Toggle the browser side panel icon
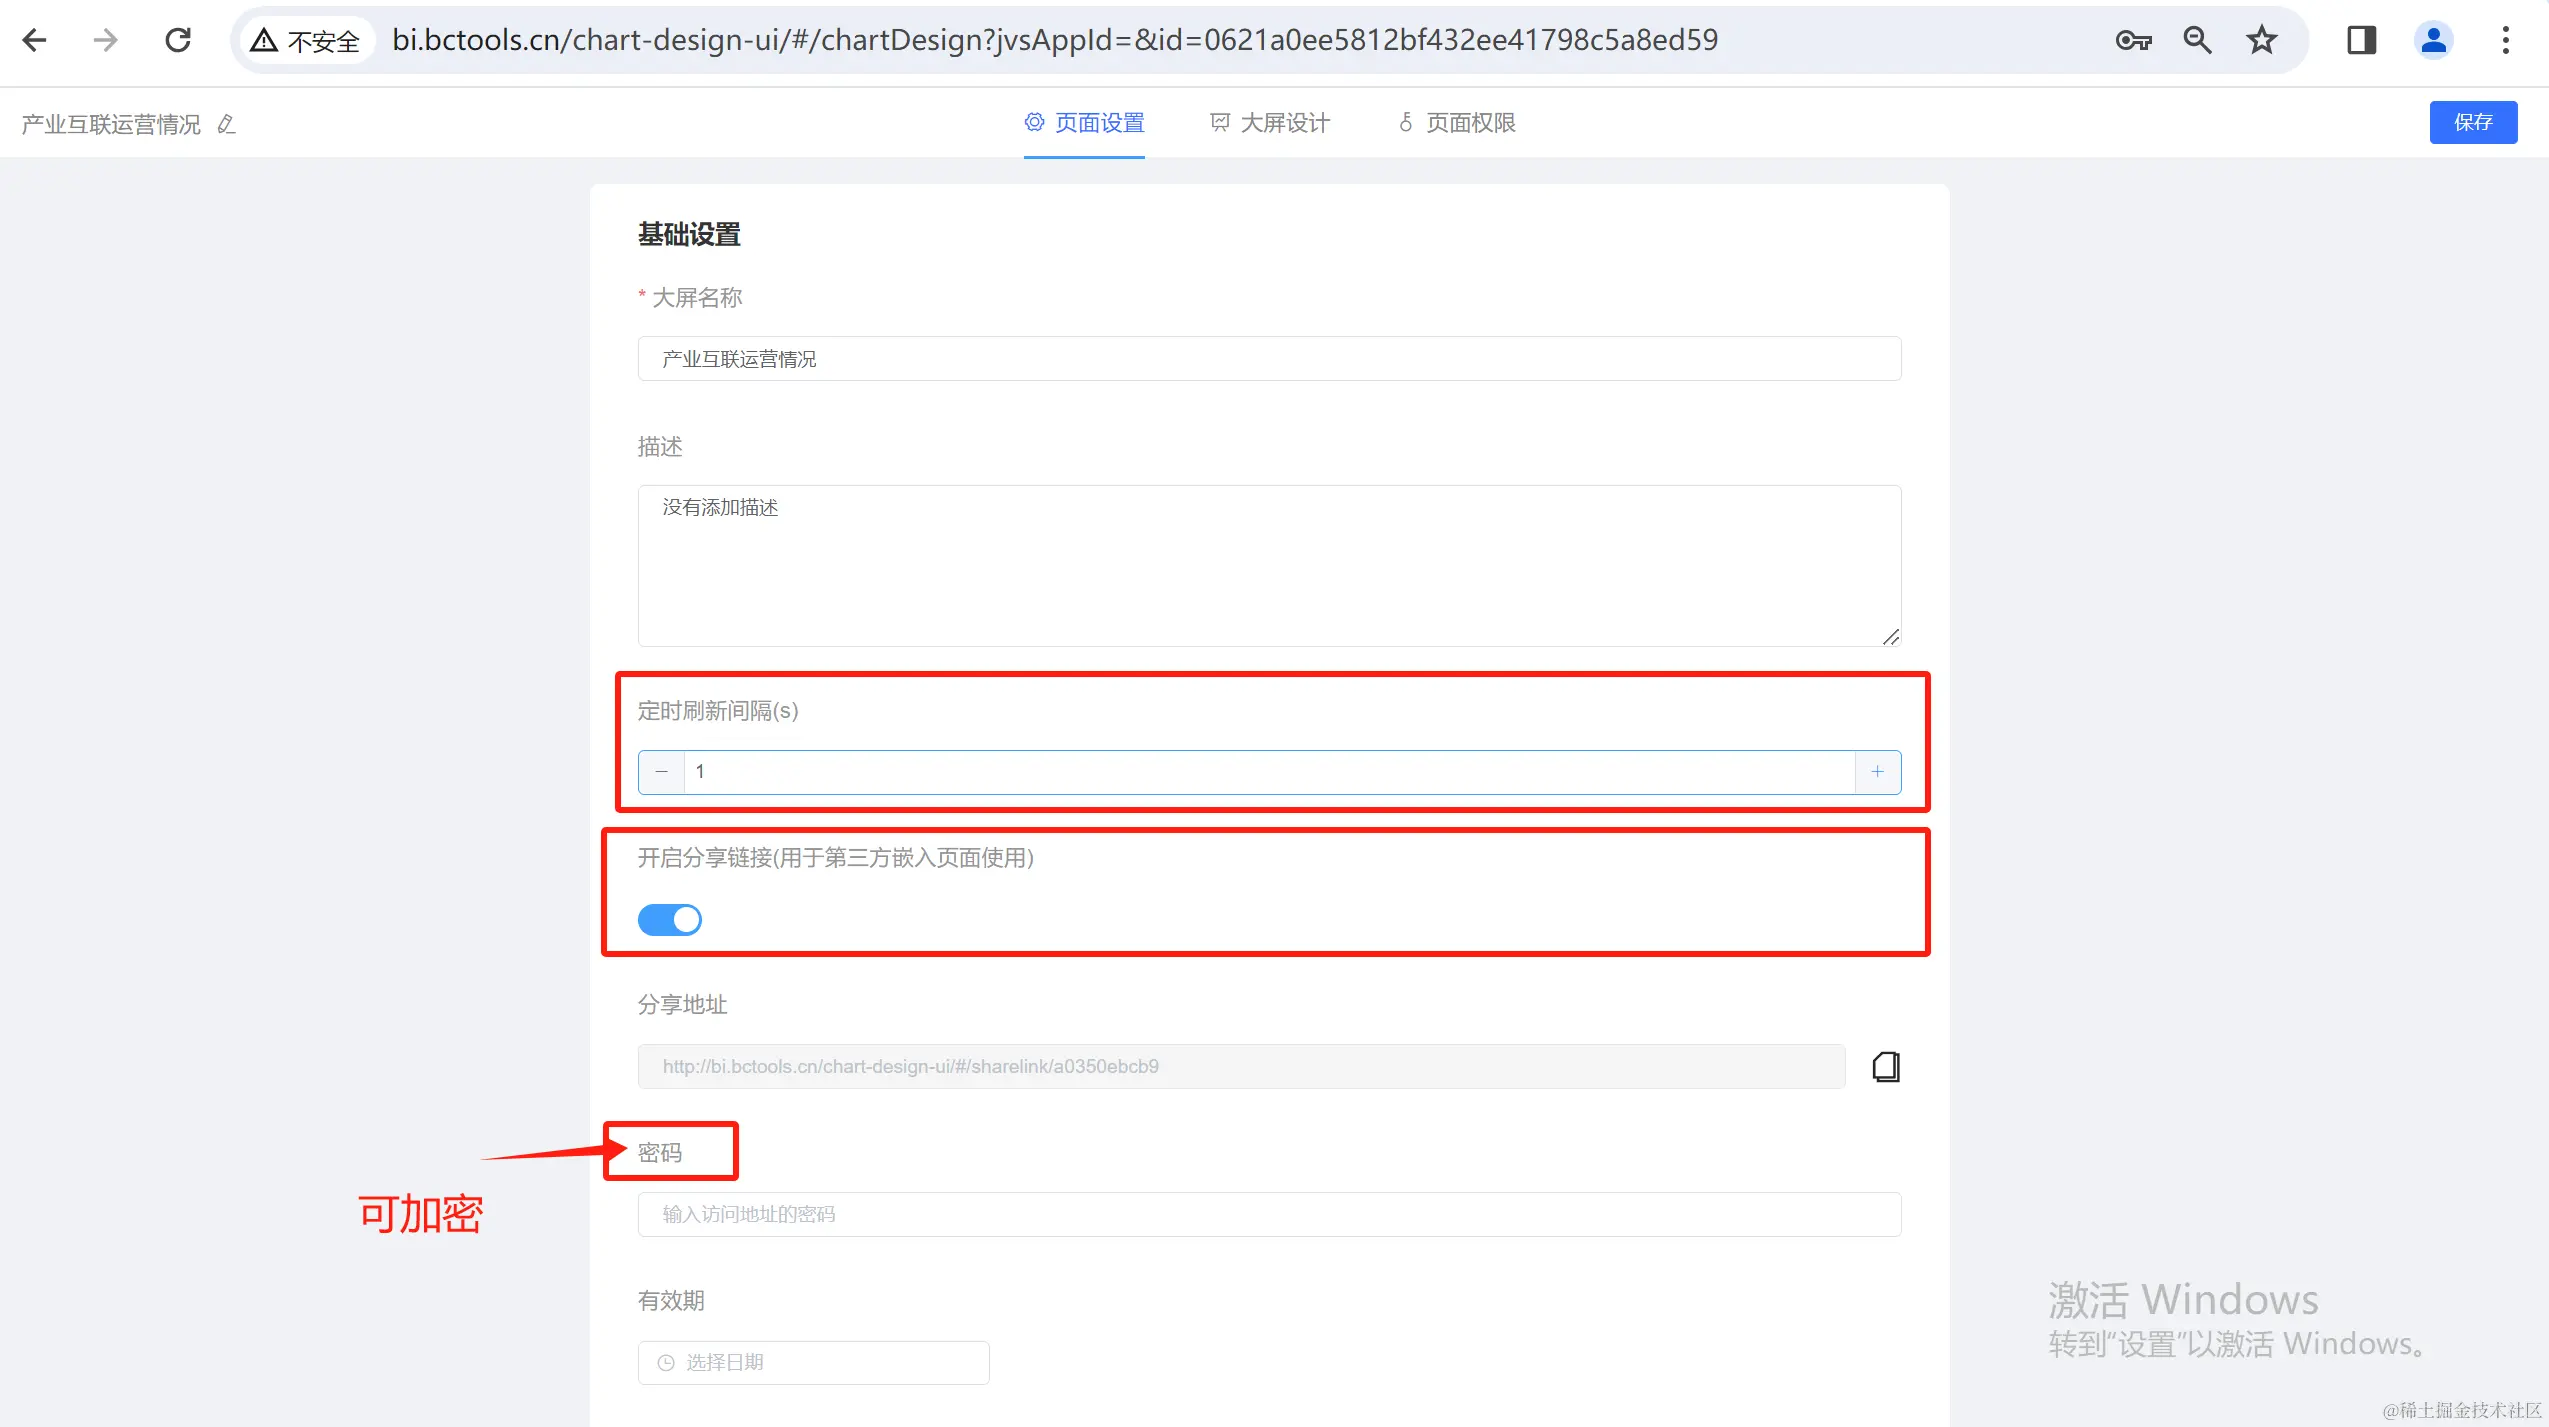The height and width of the screenshot is (1427, 2549). coord(2361,40)
